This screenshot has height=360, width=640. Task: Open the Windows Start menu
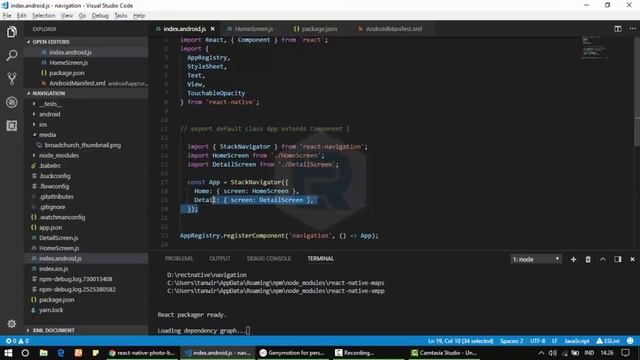click(8, 353)
